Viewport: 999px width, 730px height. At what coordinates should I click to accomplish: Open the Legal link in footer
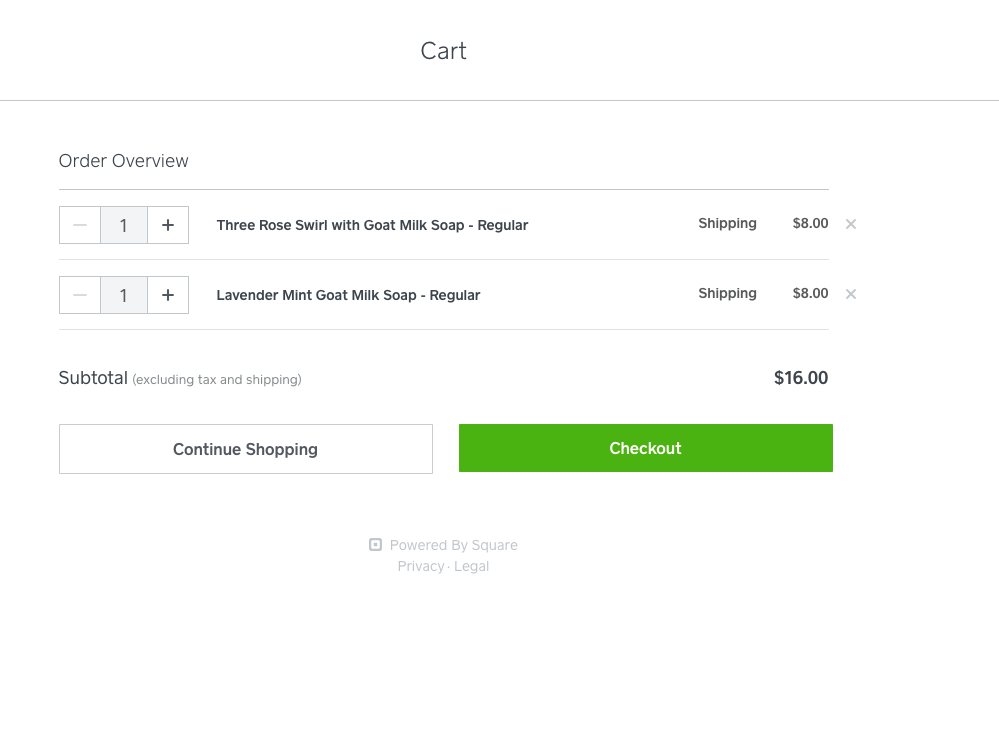[x=471, y=566]
